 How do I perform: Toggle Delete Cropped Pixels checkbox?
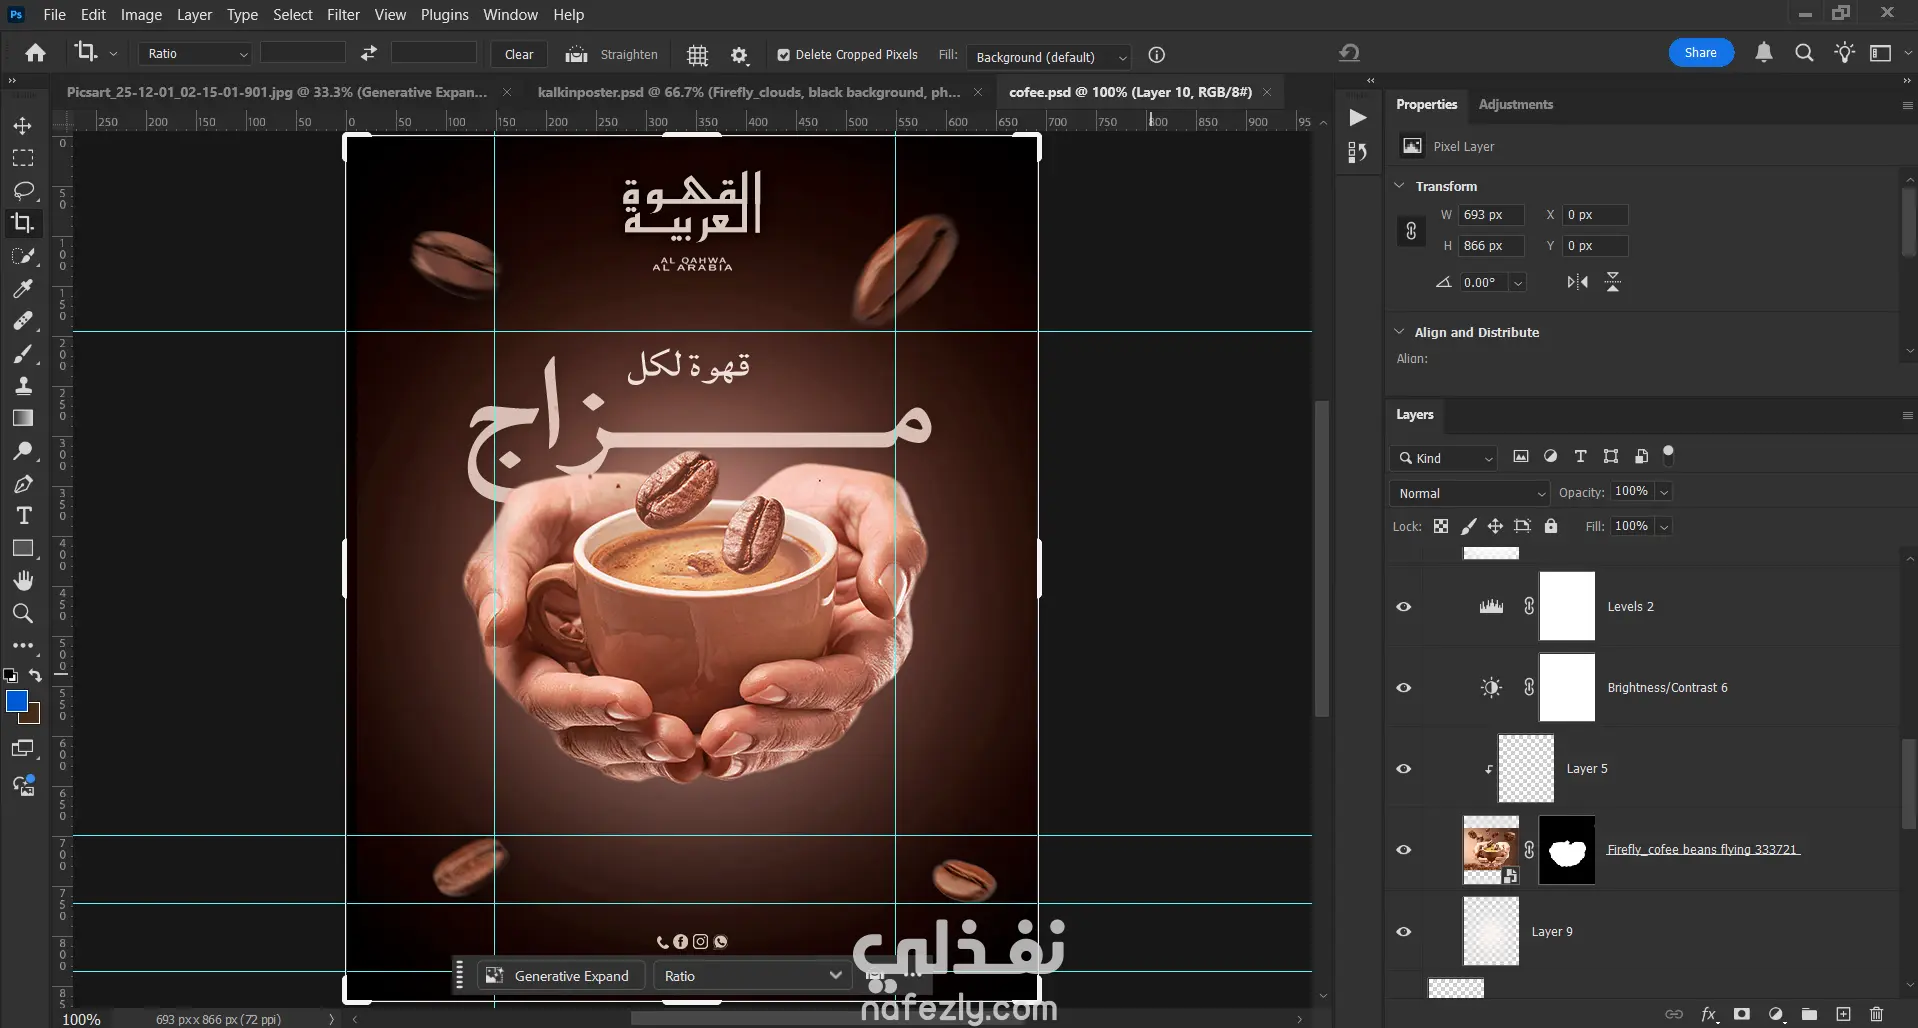point(784,55)
